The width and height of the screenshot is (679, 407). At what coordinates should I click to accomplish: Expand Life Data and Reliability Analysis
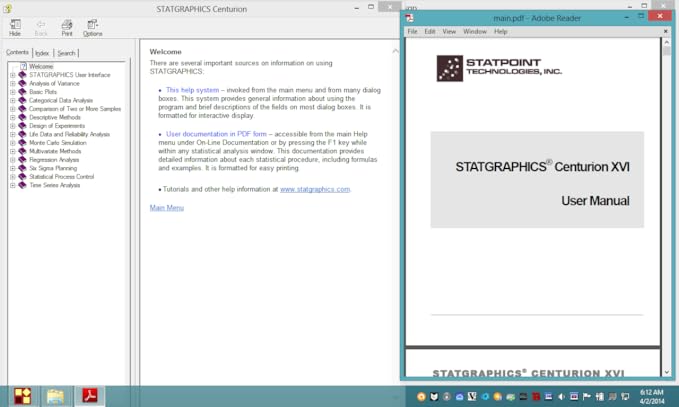13,134
